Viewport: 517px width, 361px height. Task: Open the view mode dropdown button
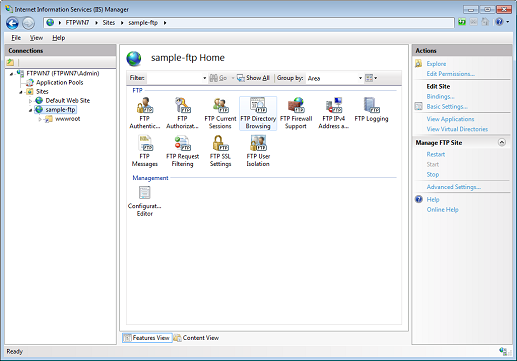371,78
